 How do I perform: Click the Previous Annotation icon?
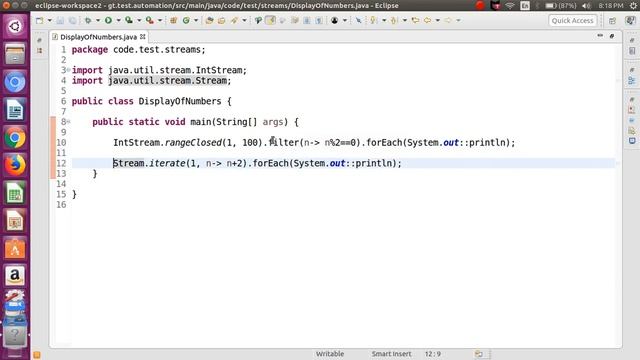click(394, 20)
